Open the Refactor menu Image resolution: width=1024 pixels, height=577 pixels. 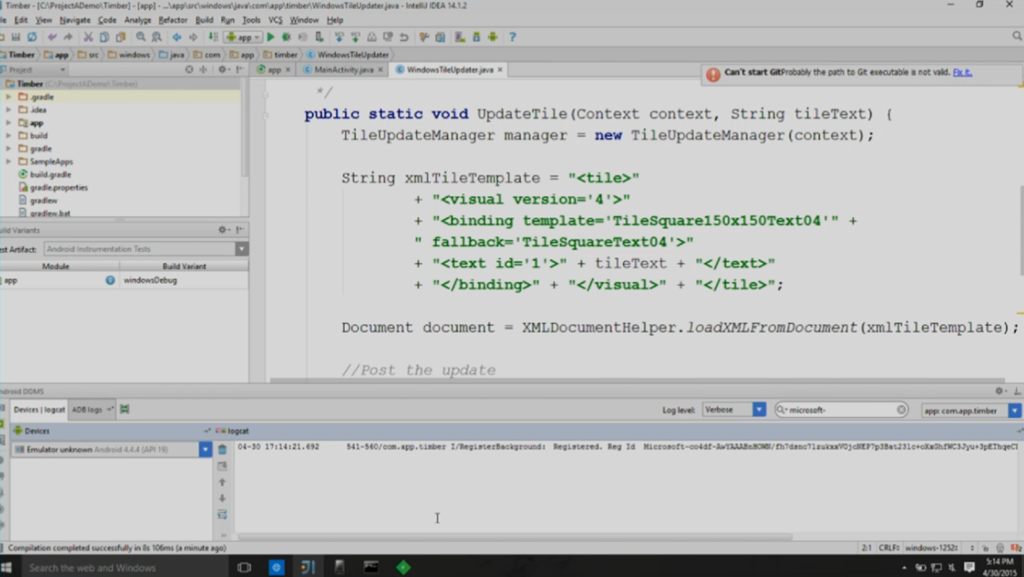[172, 20]
